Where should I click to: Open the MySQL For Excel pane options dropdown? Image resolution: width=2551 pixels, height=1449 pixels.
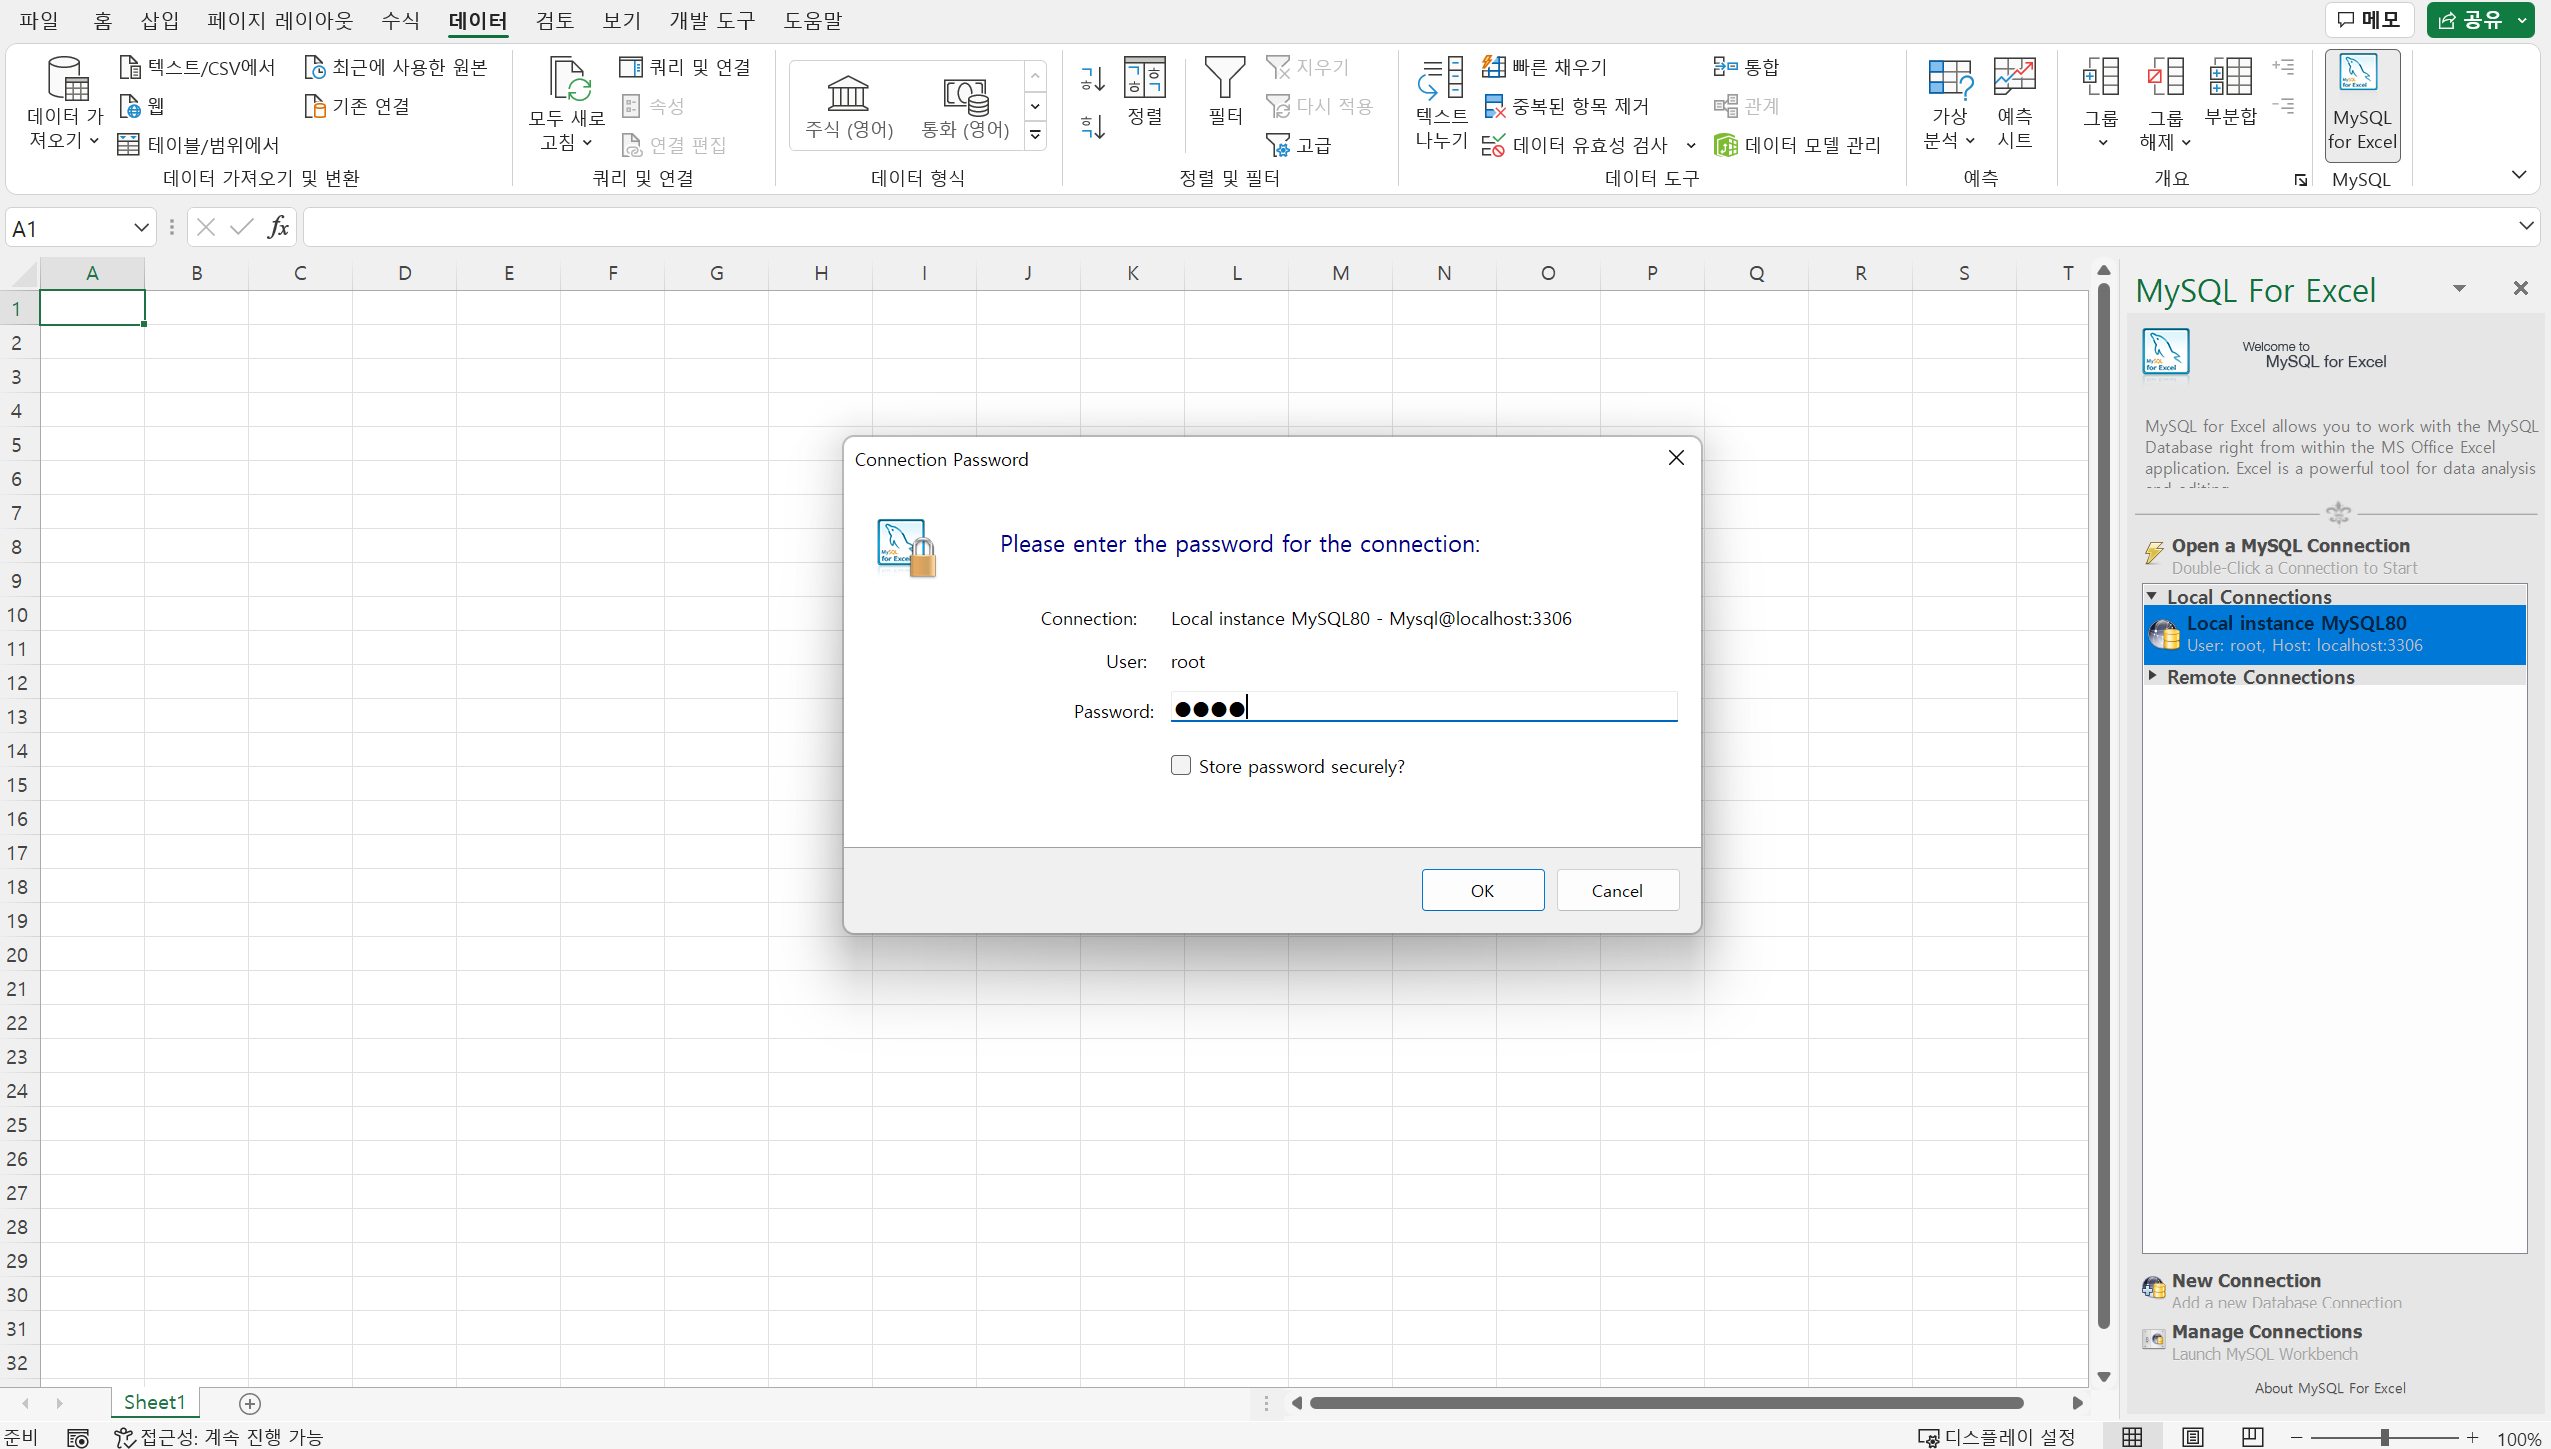2459,289
